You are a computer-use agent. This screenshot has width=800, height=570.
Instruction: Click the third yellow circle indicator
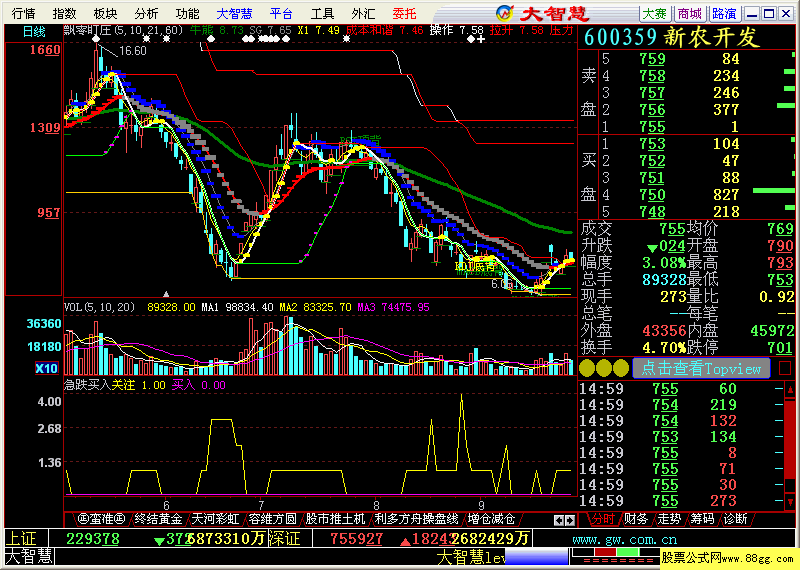click(x=620, y=368)
